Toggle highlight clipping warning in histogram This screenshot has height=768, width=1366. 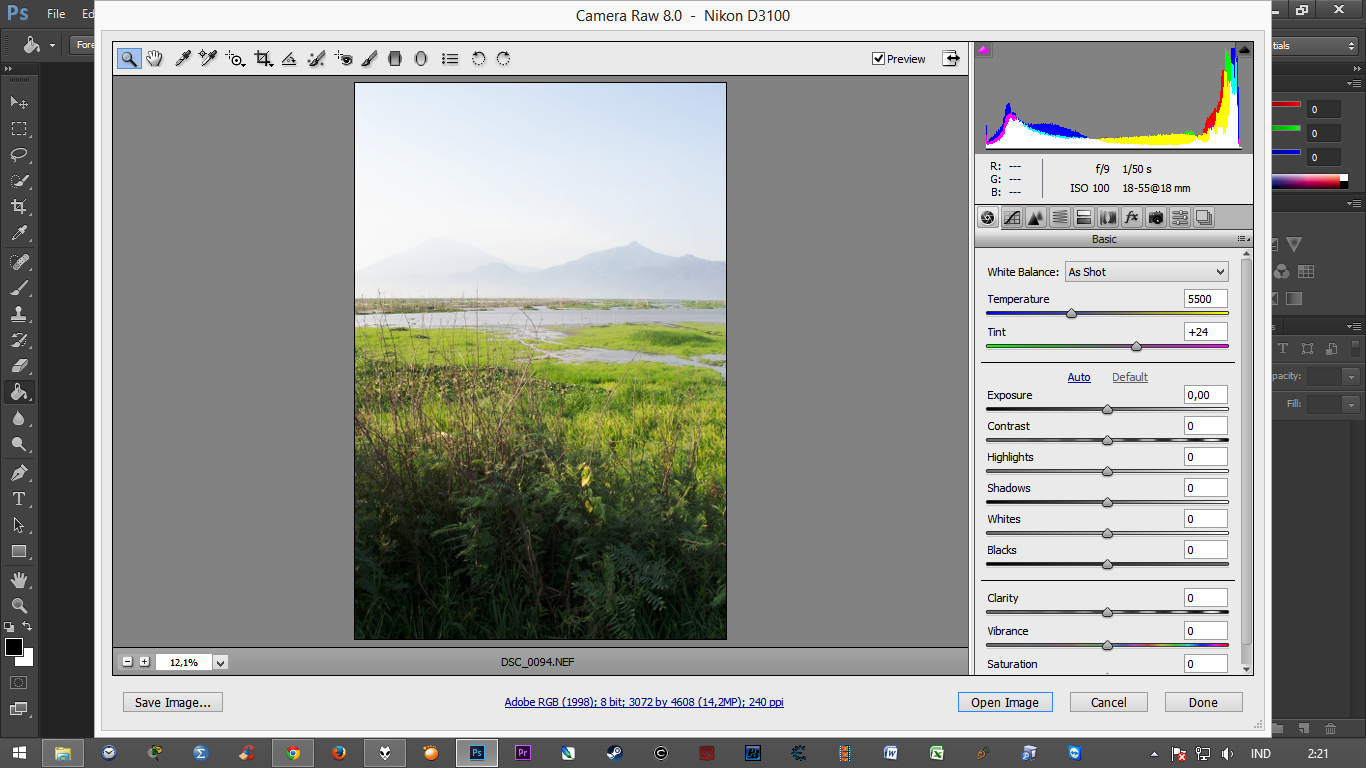[x=1245, y=49]
